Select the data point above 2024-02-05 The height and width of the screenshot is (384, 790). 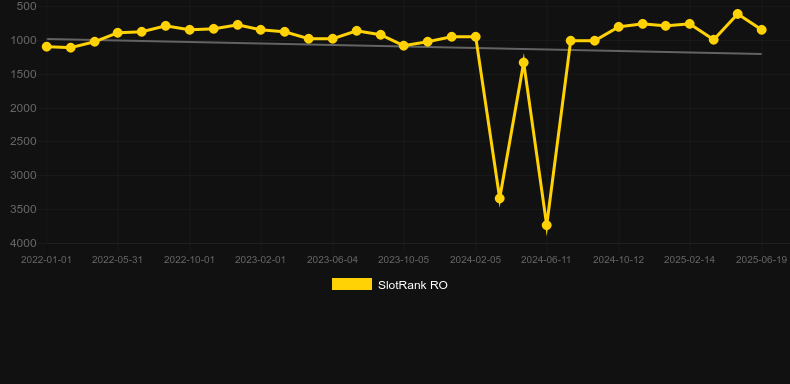click(x=476, y=37)
